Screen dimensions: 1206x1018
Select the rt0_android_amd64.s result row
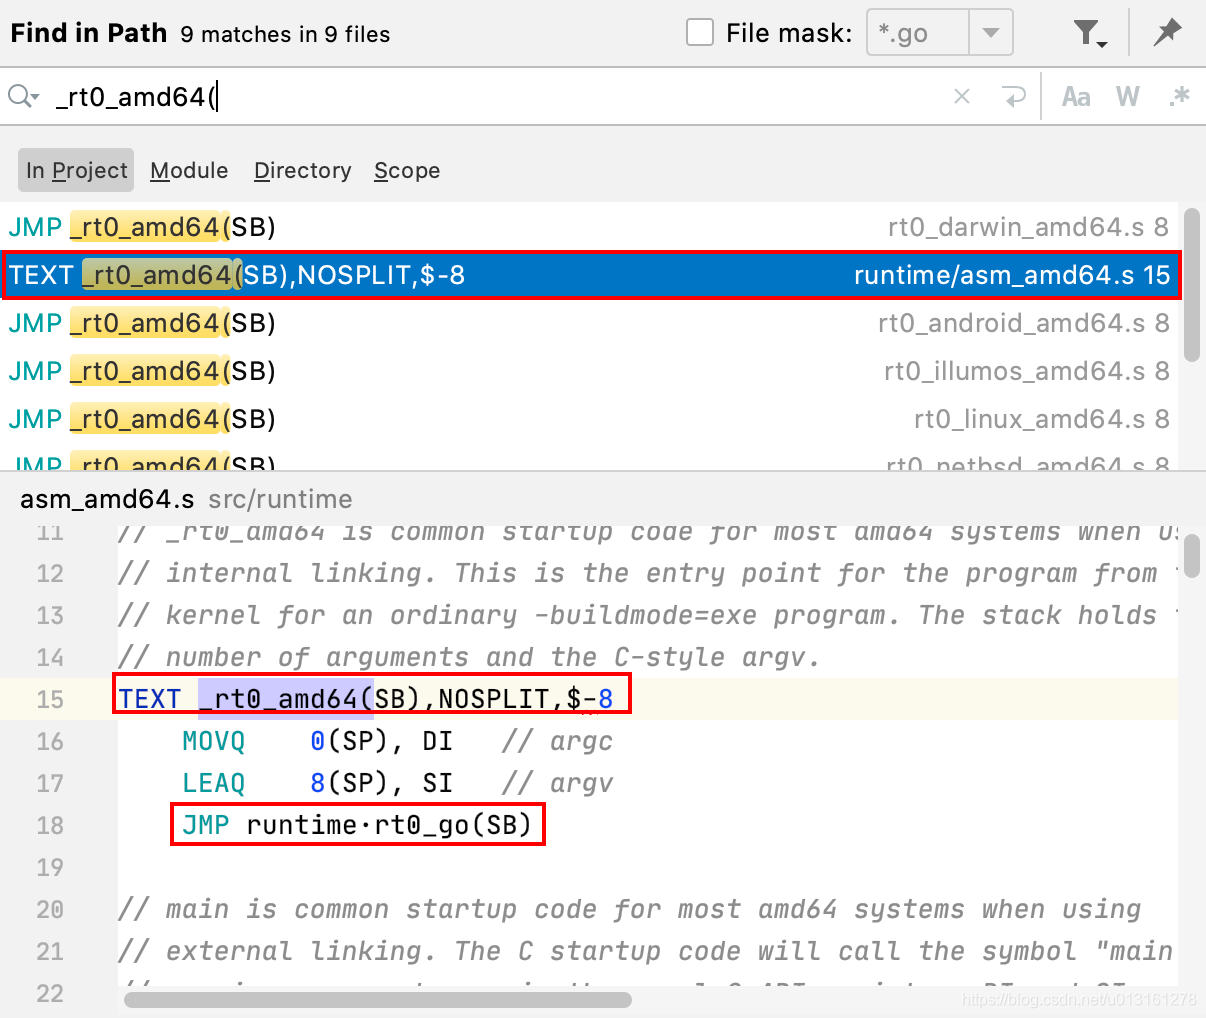(x=590, y=323)
